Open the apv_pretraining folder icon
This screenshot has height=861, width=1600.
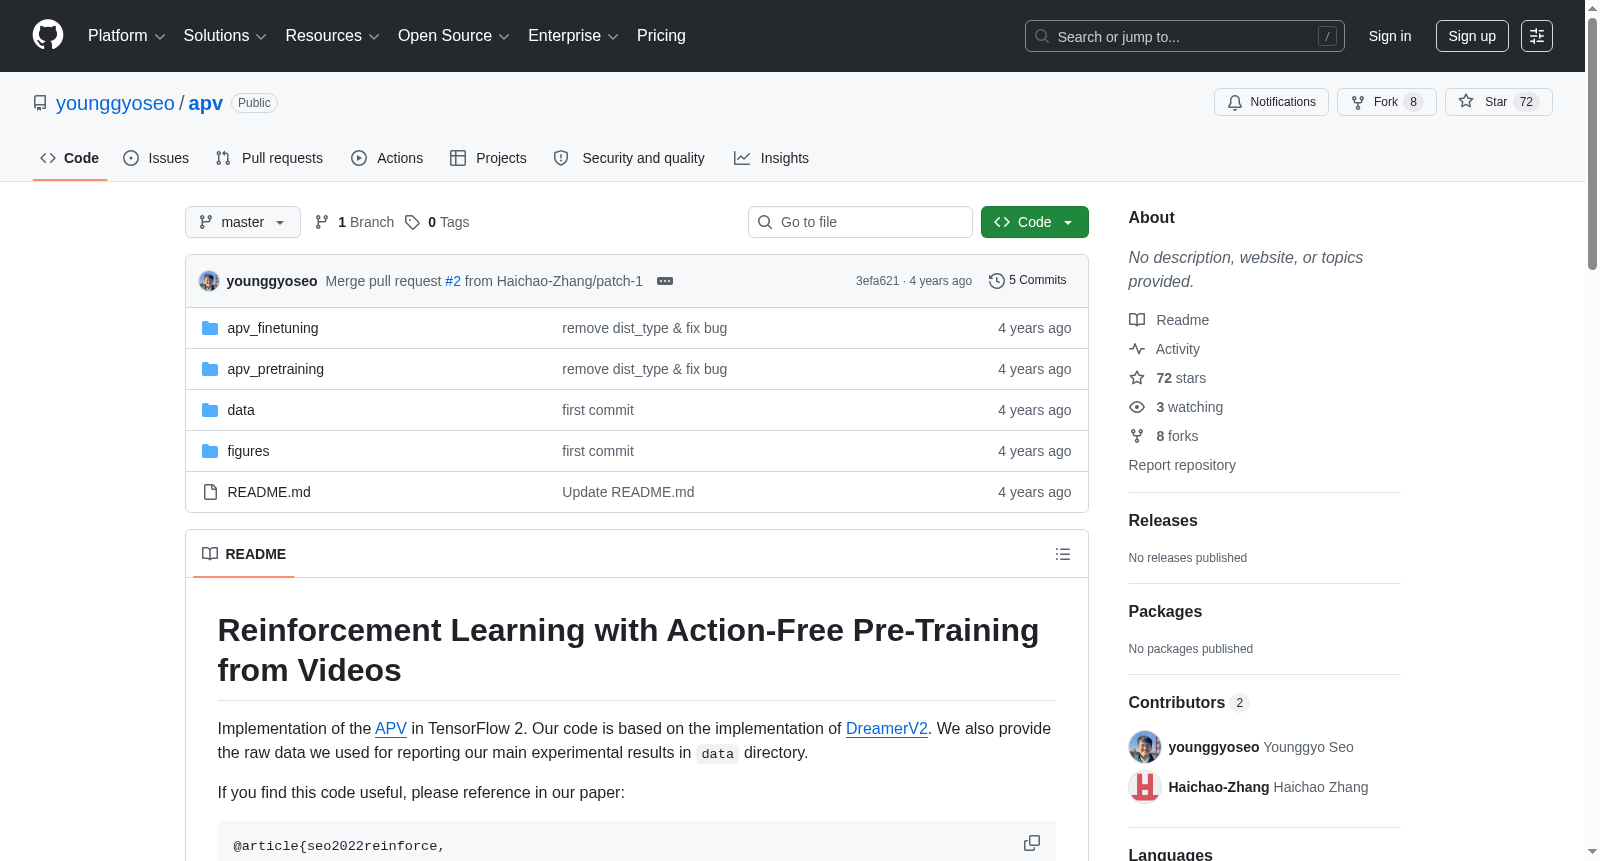point(210,369)
